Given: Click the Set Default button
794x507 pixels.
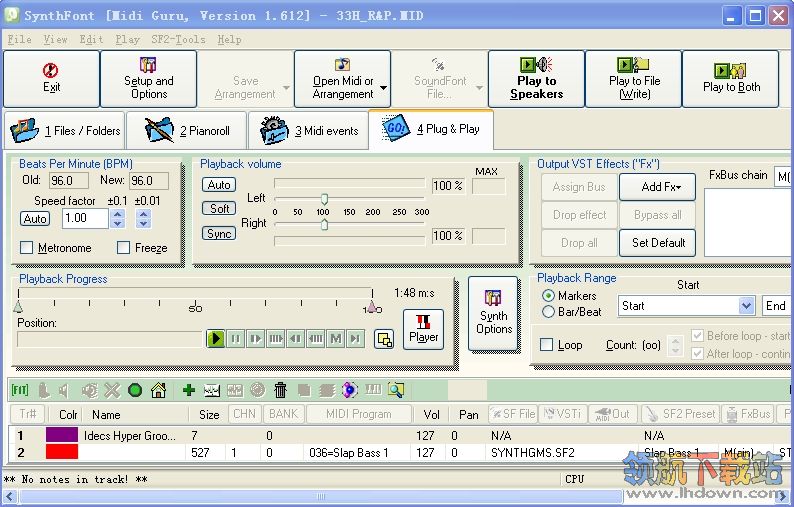Looking at the screenshot, I should coord(657,243).
